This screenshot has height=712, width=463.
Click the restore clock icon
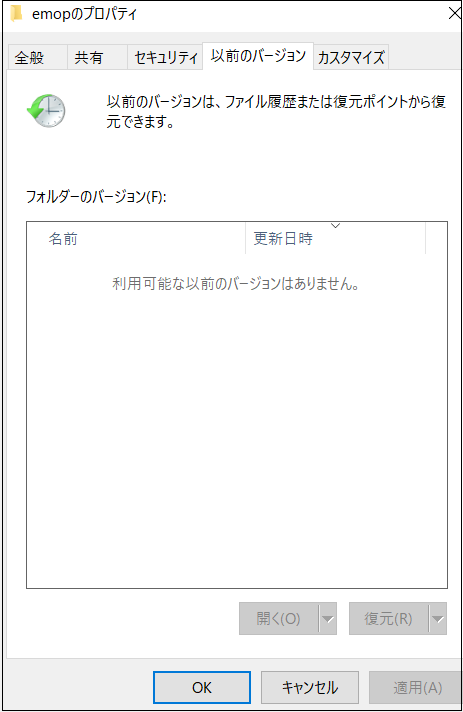(46, 110)
